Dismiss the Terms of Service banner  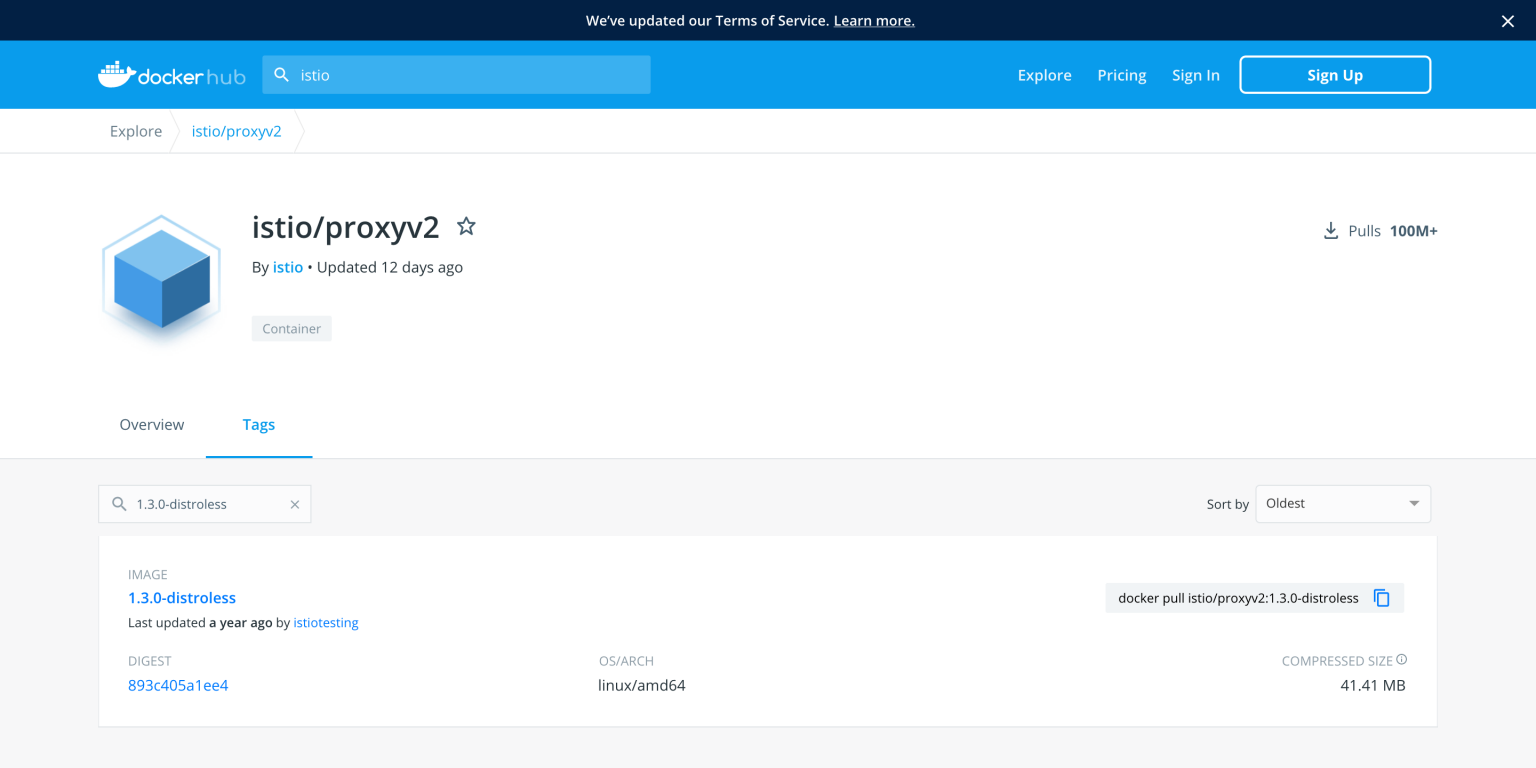1508,21
